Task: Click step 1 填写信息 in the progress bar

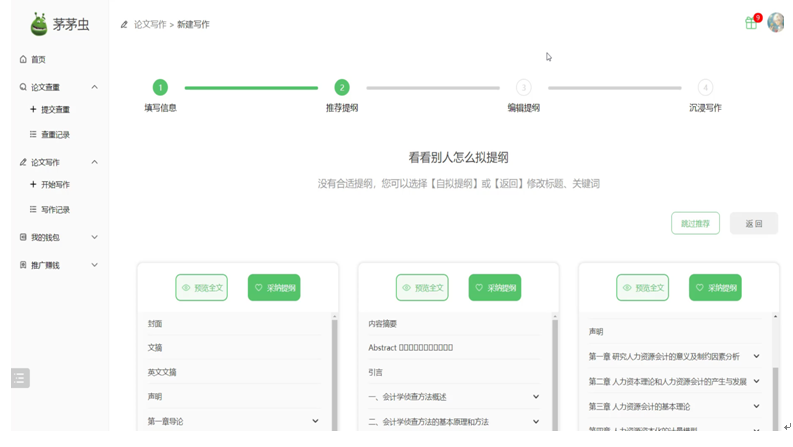Action: pyautogui.click(x=160, y=88)
